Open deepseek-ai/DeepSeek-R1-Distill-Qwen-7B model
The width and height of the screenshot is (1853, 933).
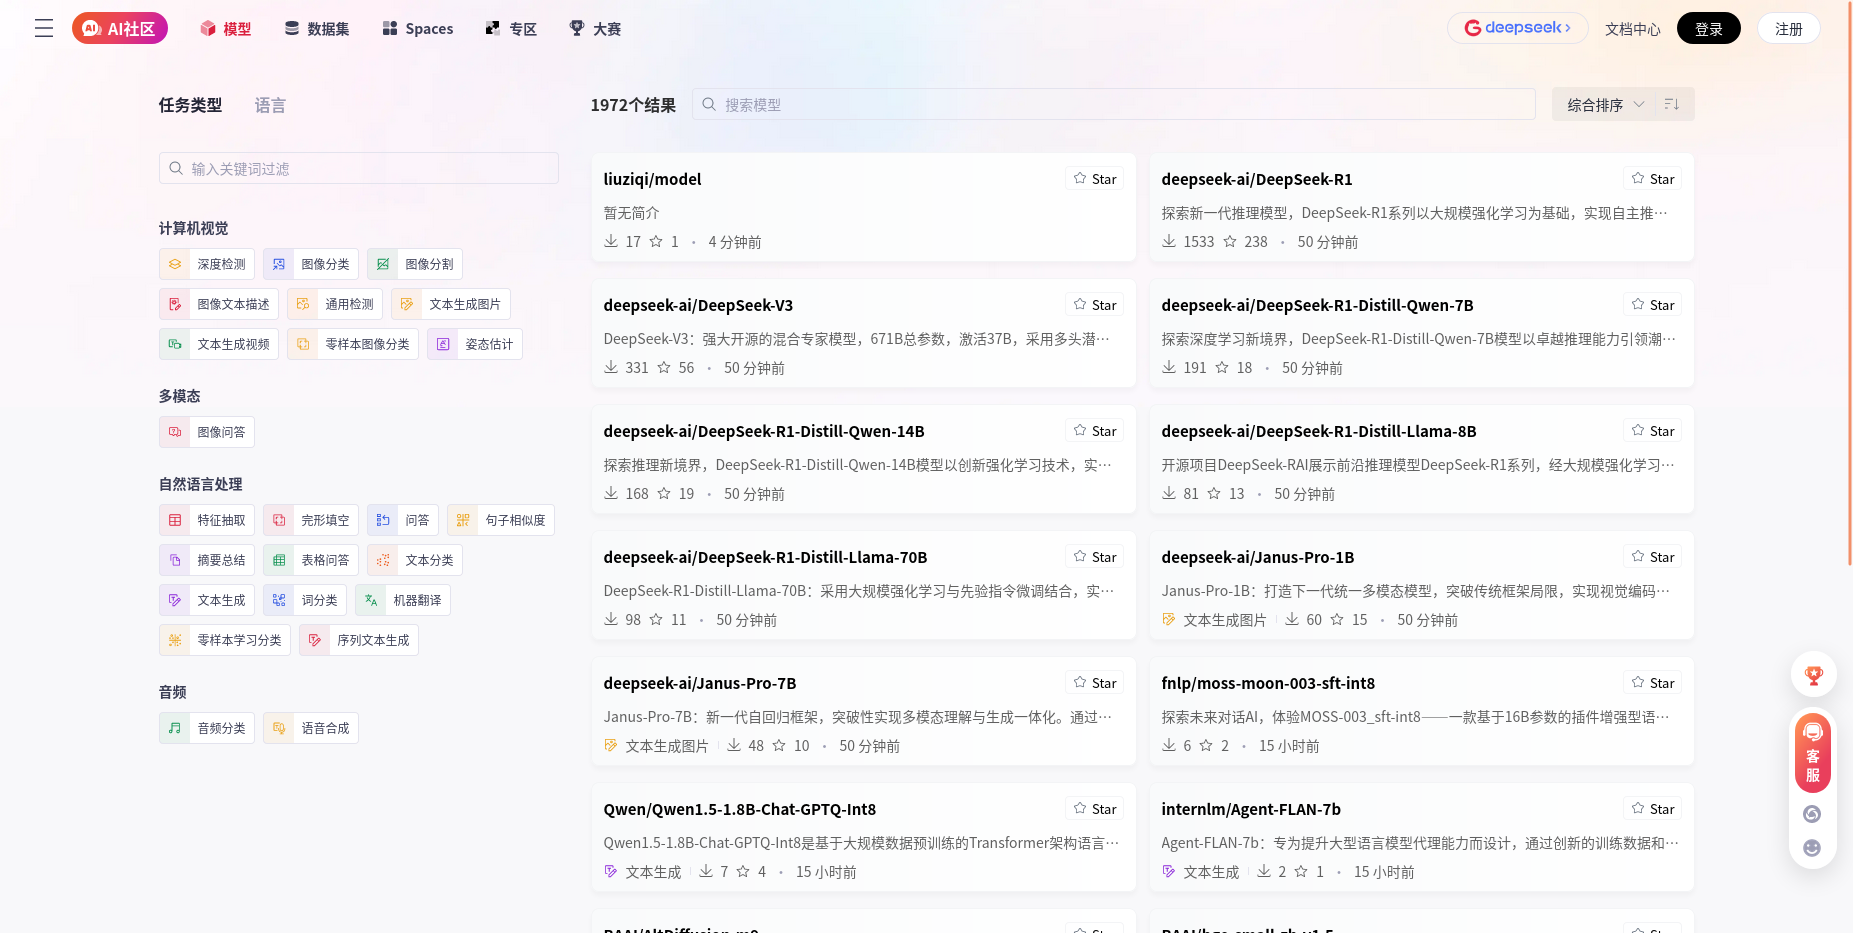1317,305
